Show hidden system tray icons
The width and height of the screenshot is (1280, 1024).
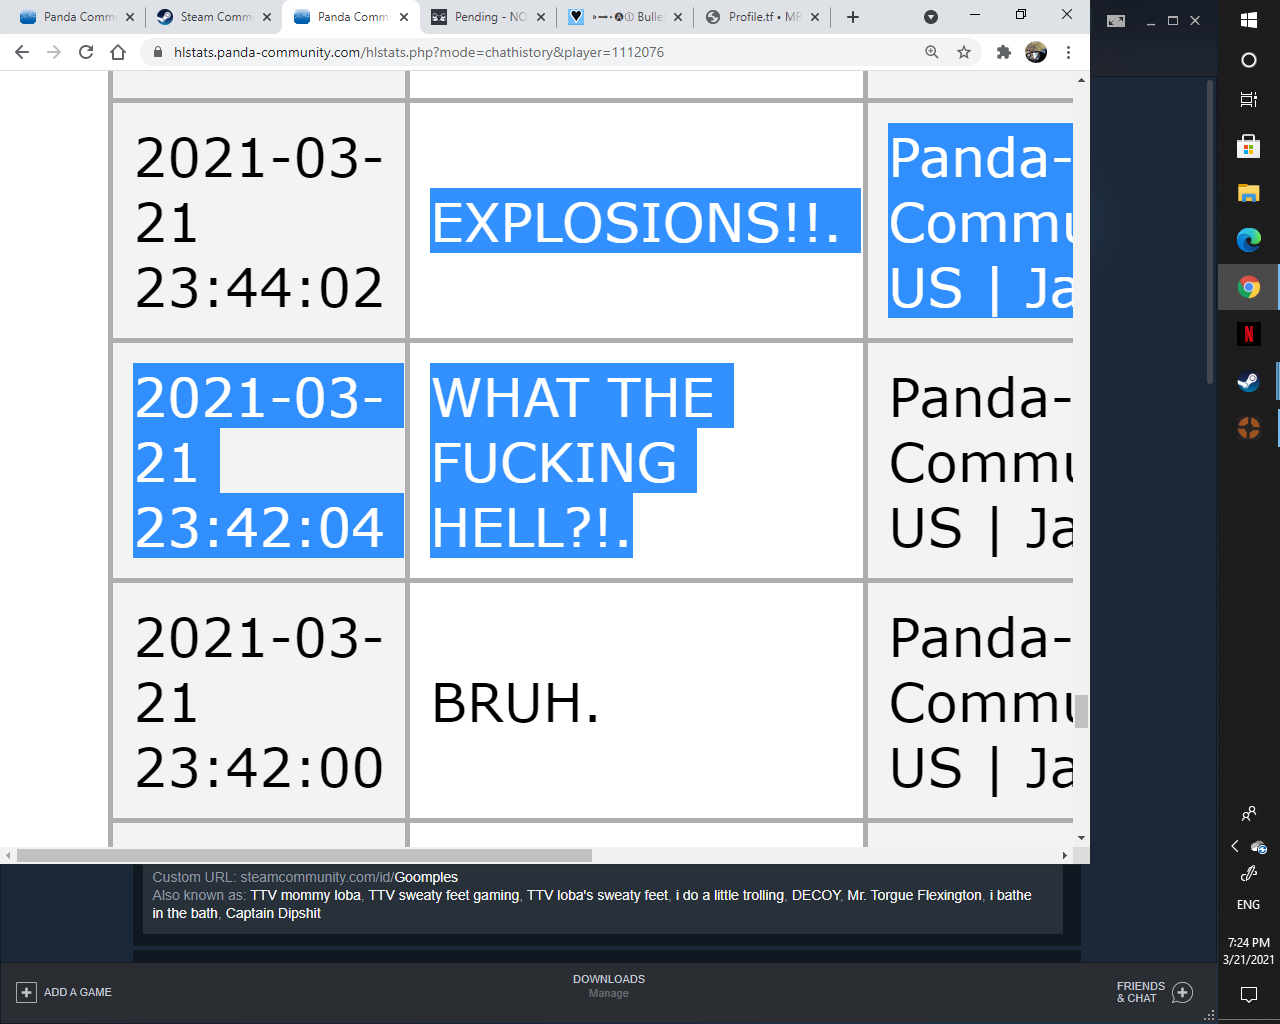pyautogui.click(x=1234, y=846)
